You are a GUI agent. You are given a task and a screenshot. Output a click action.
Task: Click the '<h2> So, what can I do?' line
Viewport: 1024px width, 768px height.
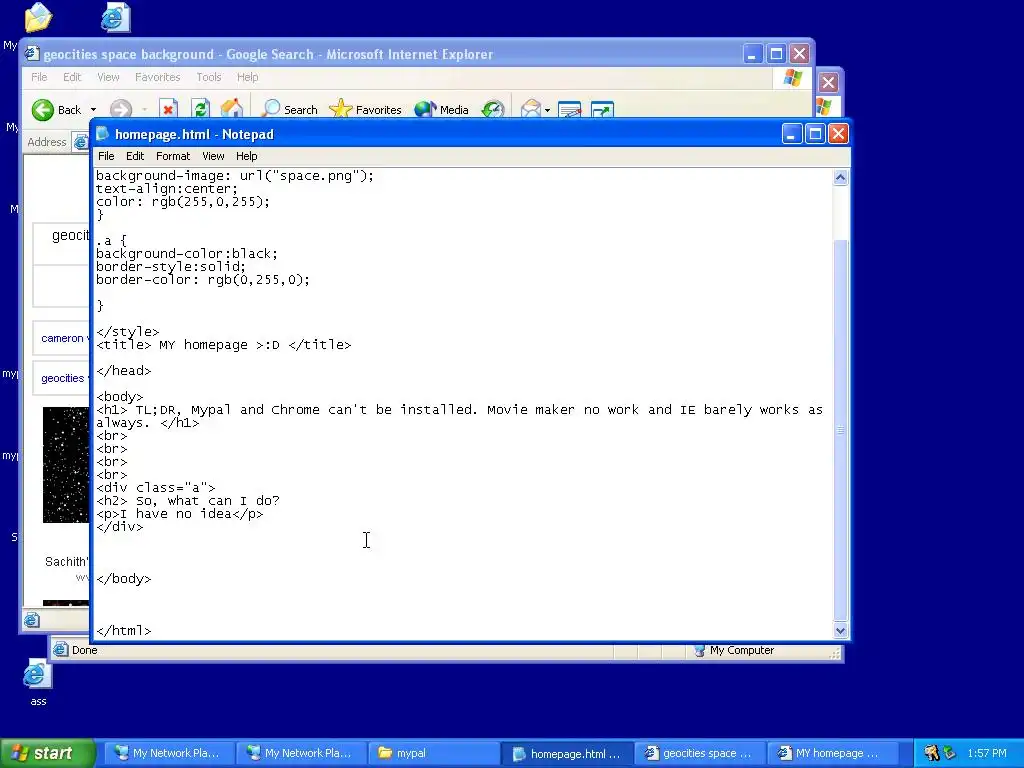click(x=188, y=501)
